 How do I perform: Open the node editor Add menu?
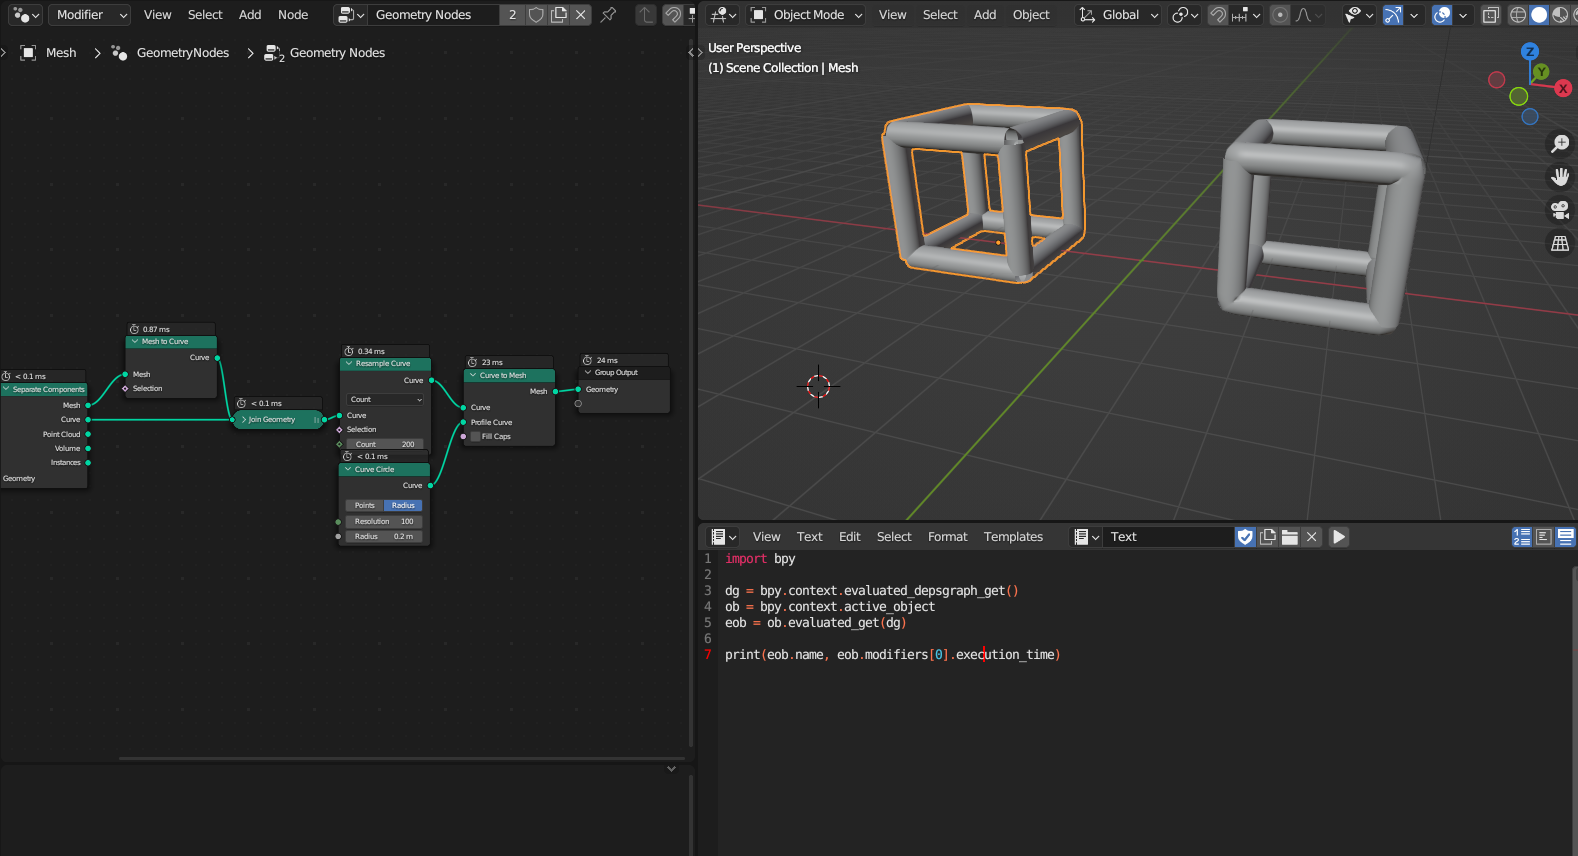[250, 15]
